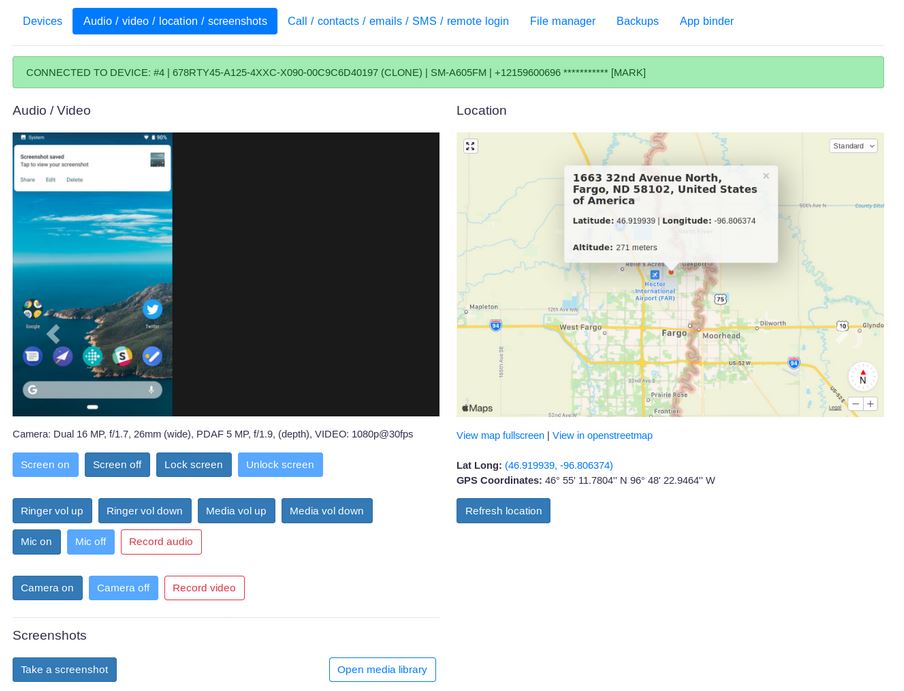The image size is (904, 691).
Task: Tap the messages app icon on phone
Action: pyautogui.click(x=33, y=356)
